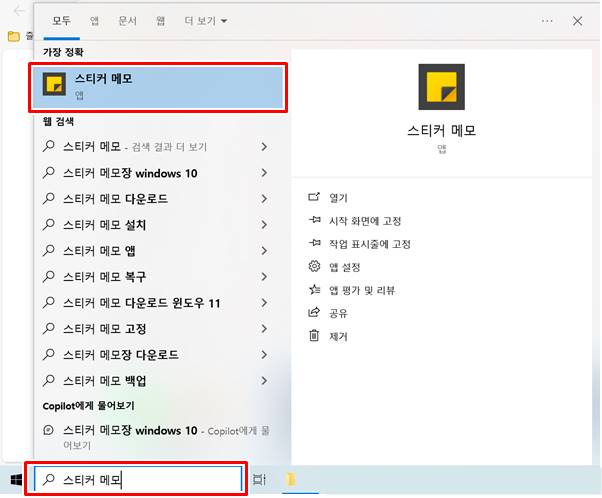This screenshot has height=498, width=602.
Task: Expand chevron for 스티커 메모 앱
Action: point(264,250)
